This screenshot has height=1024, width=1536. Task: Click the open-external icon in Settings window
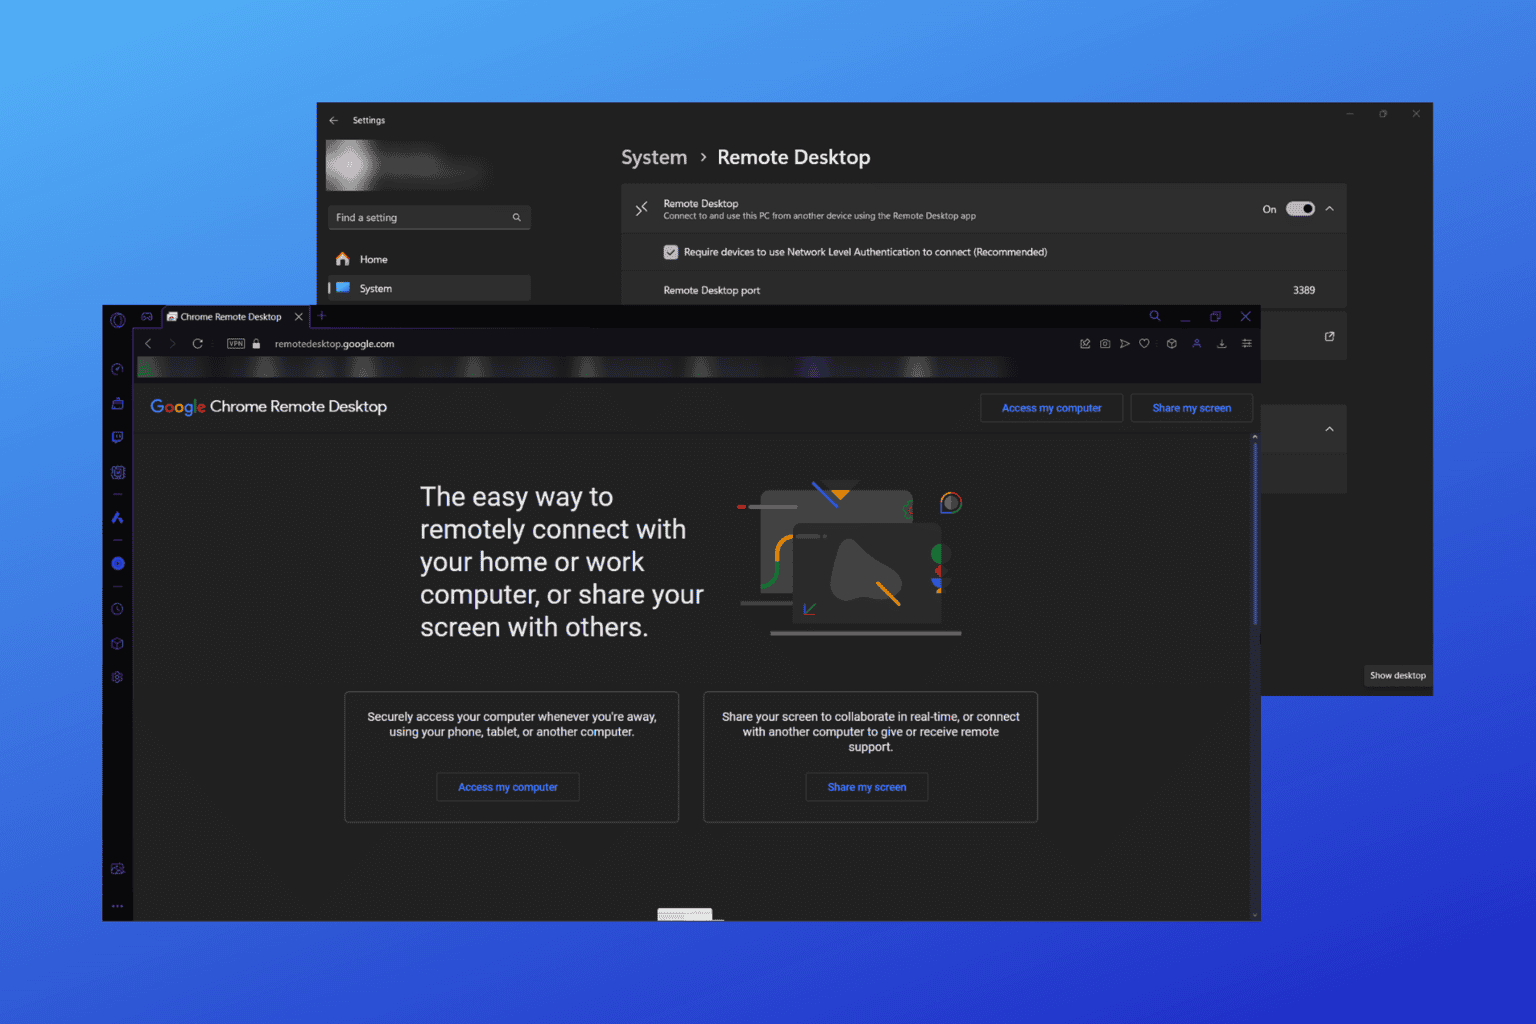pyautogui.click(x=1329, y=337)
